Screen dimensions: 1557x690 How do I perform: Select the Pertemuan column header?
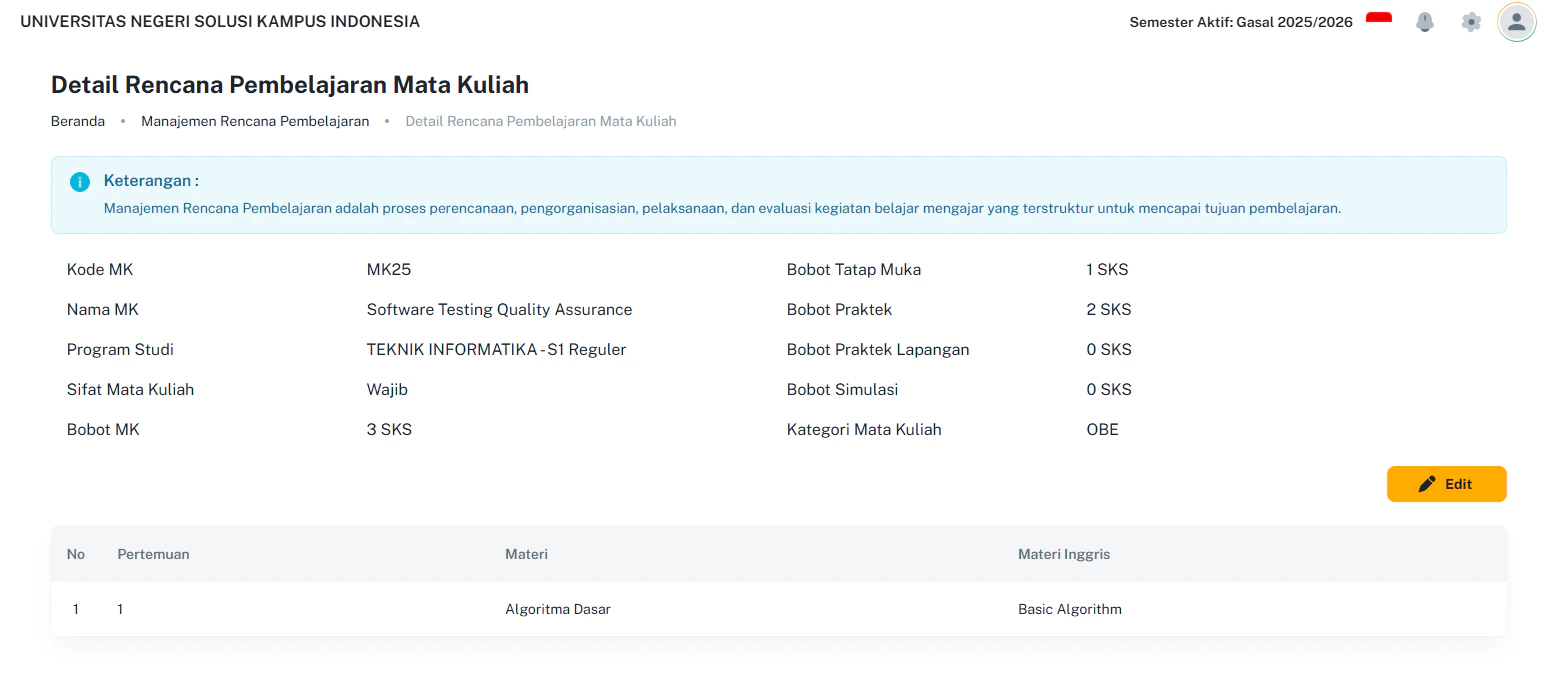(x=152, y=554)
